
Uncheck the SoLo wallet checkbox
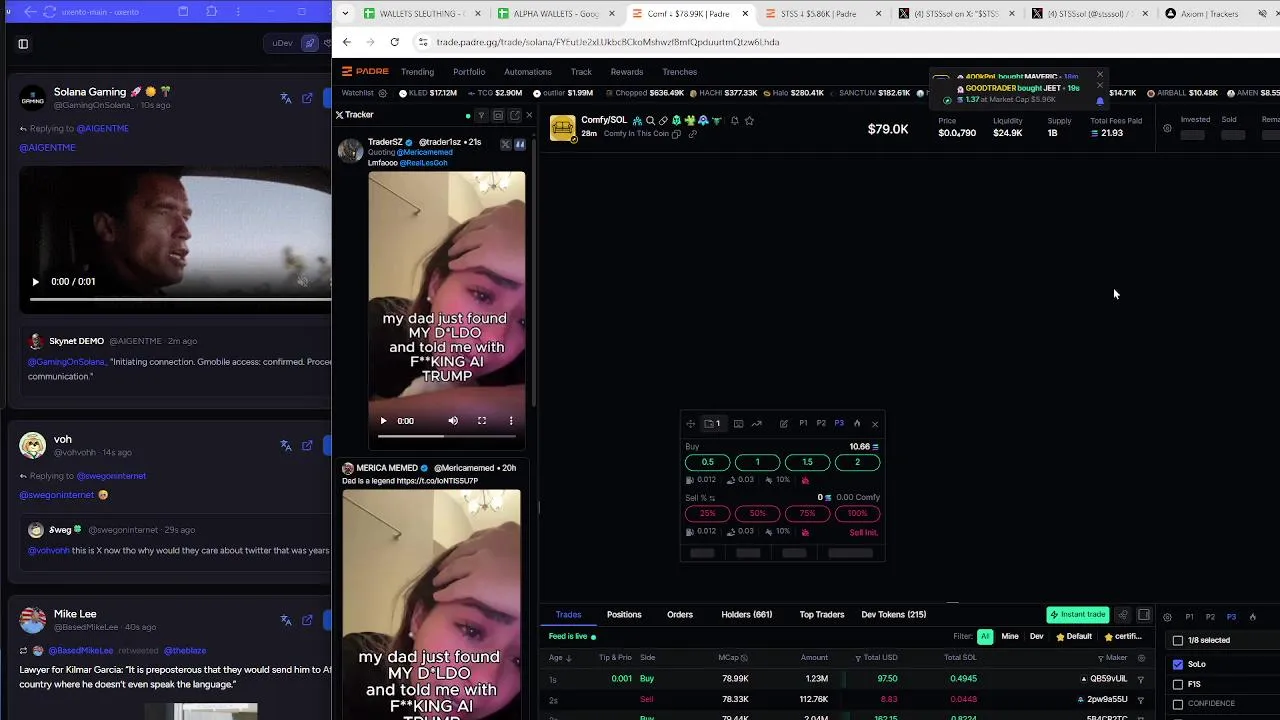point(1178,664)
